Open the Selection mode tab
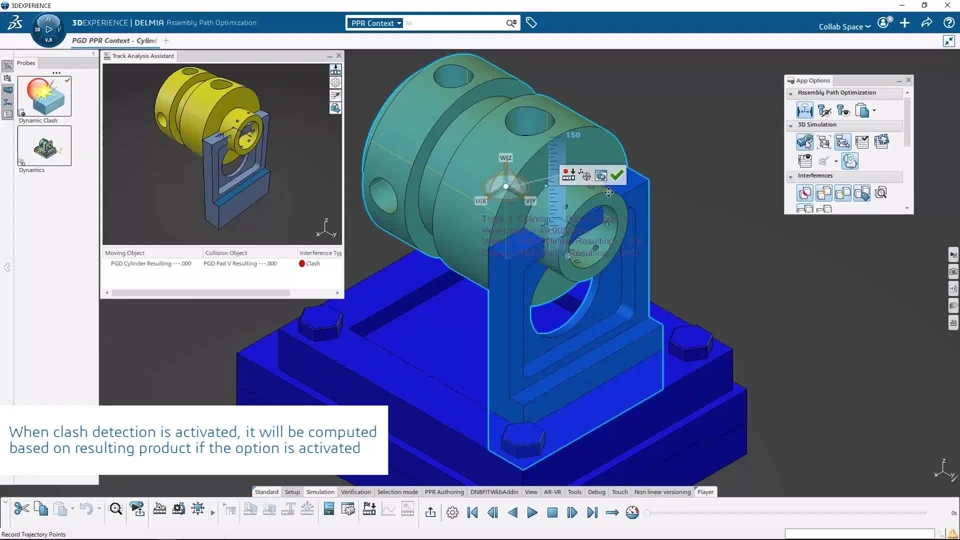Viewport: 960px width, 540px height. (x=397, y=492)
